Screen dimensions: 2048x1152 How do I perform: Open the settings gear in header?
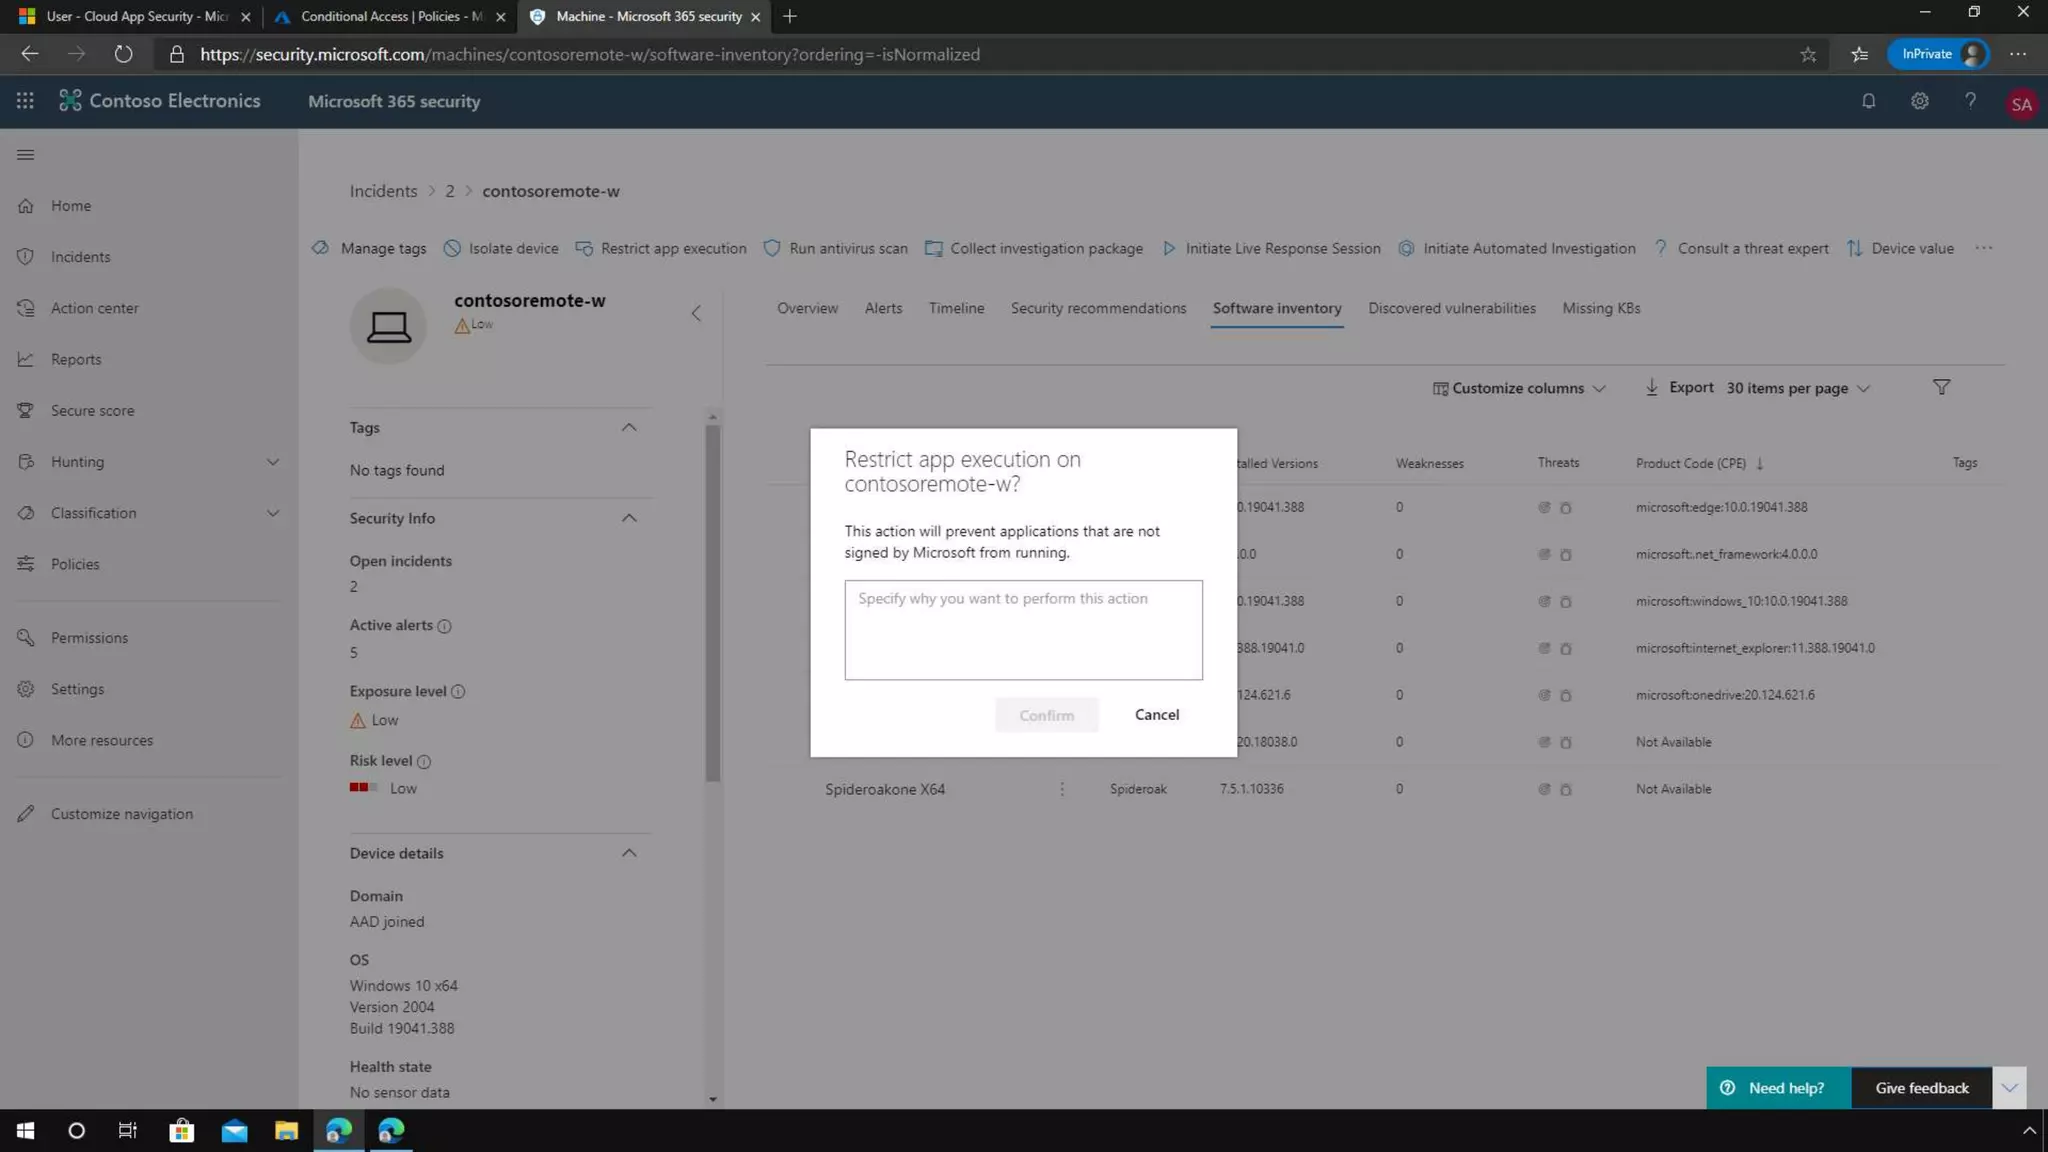tap(1919, 101)
